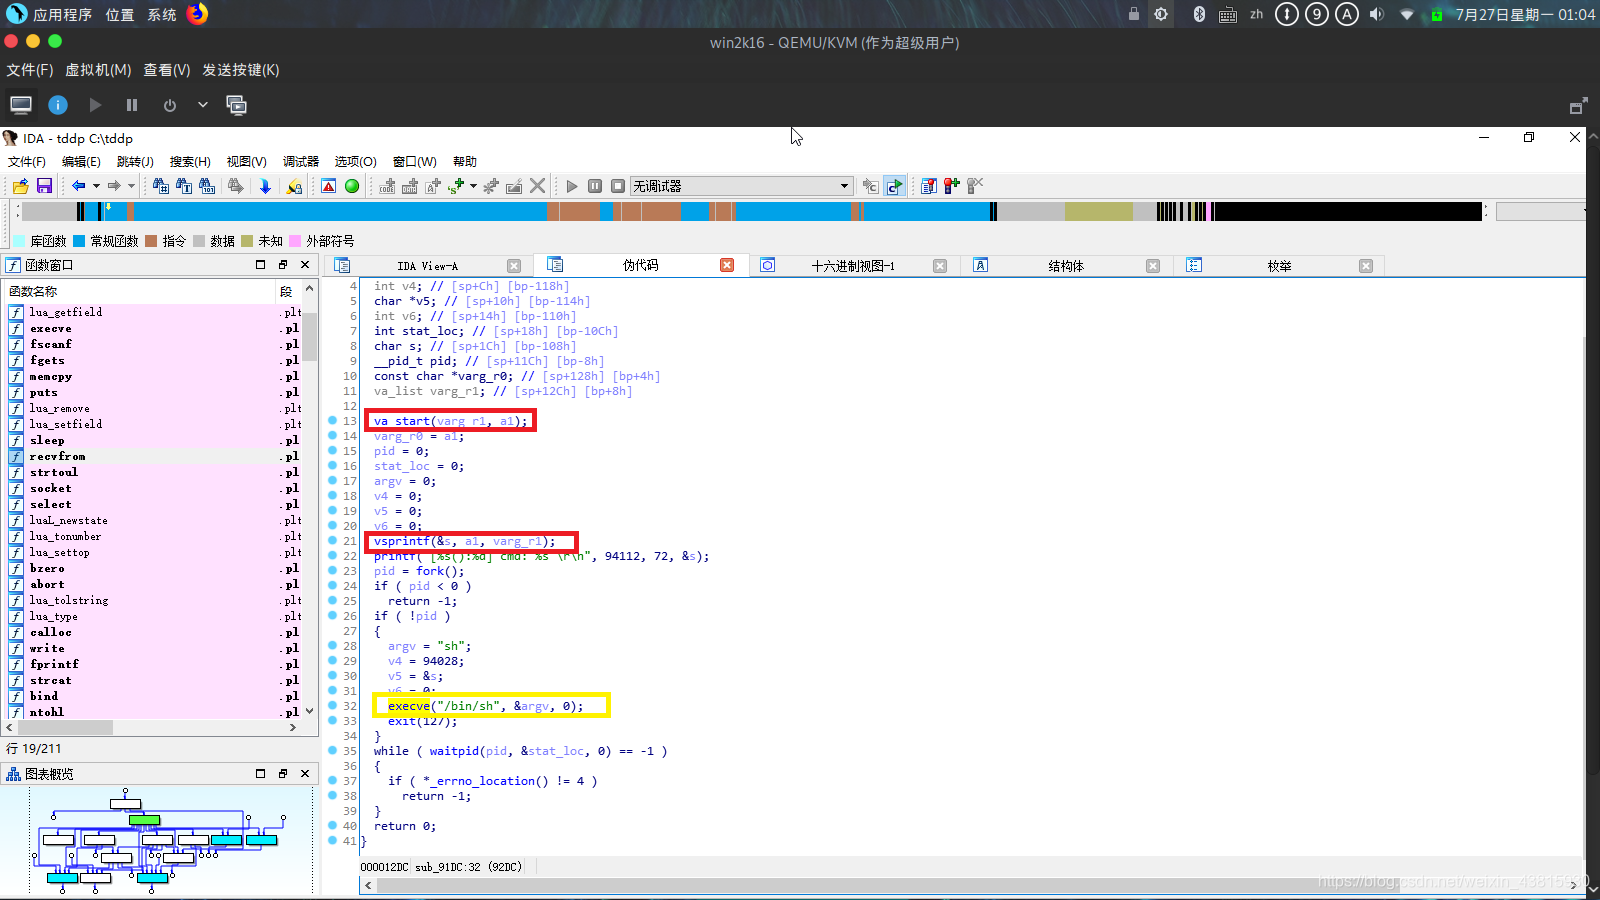Click the gray X delete icon in toolbar
Viewport: 1600px width, 900px height.
(x=537, y=186)
